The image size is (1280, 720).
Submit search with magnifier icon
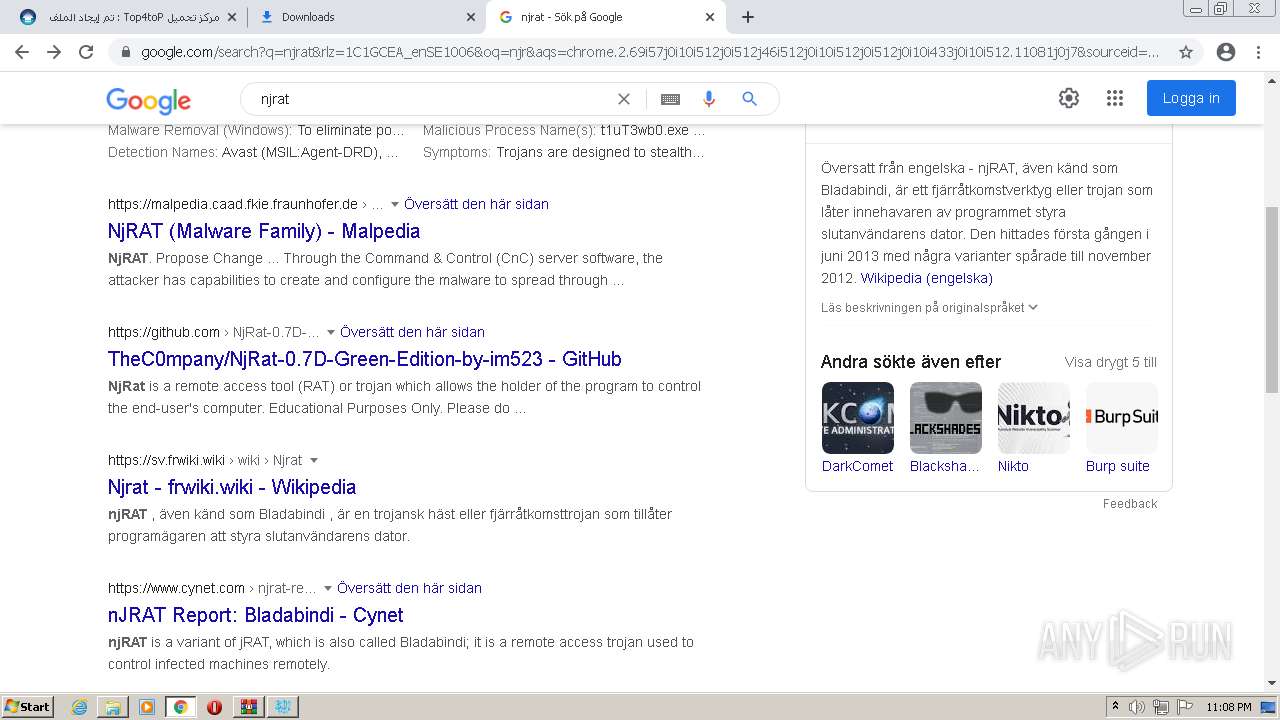749,99
